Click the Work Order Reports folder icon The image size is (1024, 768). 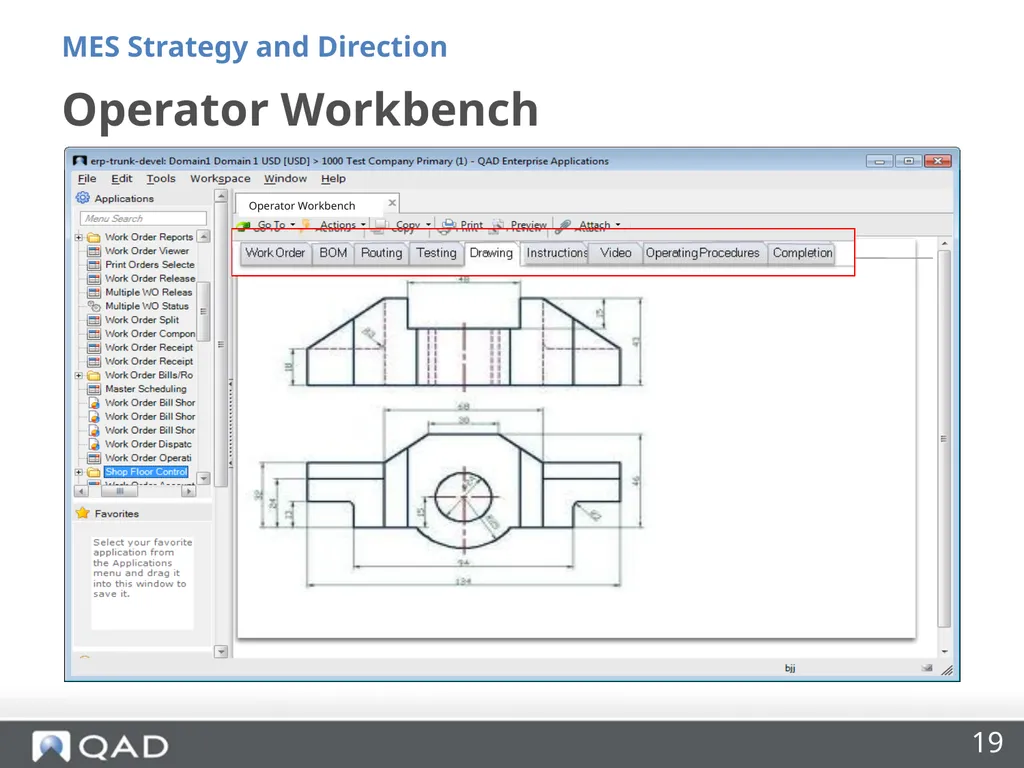(94, 237)
